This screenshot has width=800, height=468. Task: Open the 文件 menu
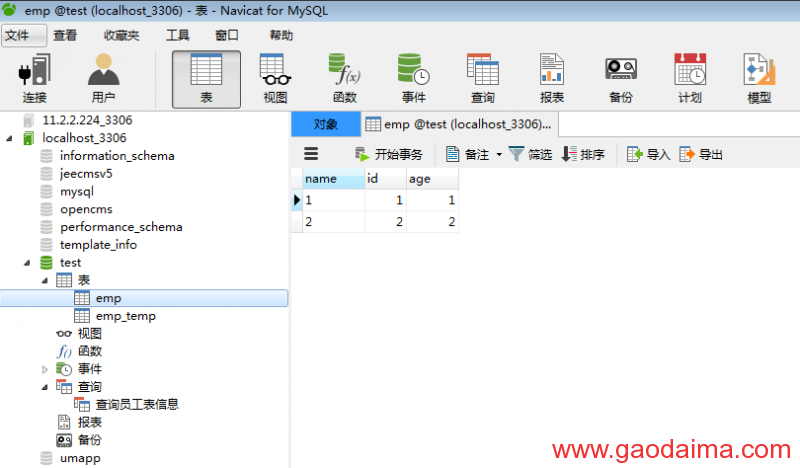click(x=23, y=35)
